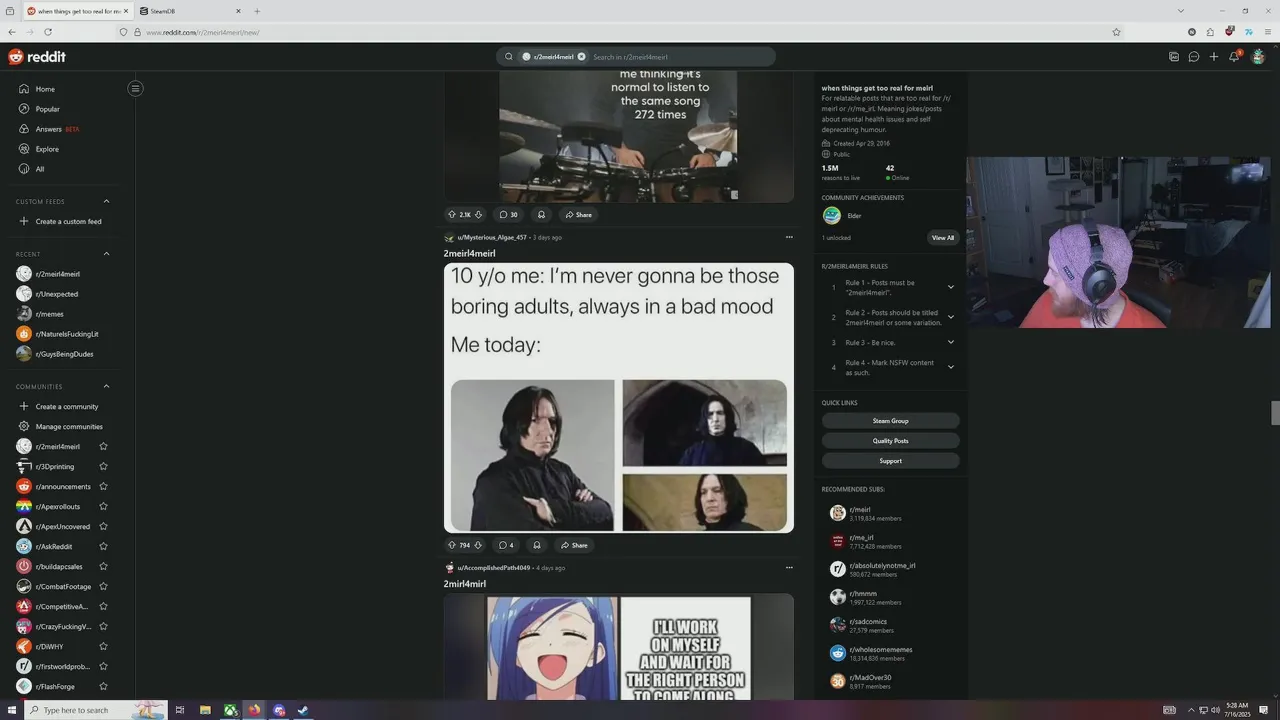The height and width of the screenshot is (720, 1280).
Task: Give award on Snape post
Action: [x=537, y=545]
